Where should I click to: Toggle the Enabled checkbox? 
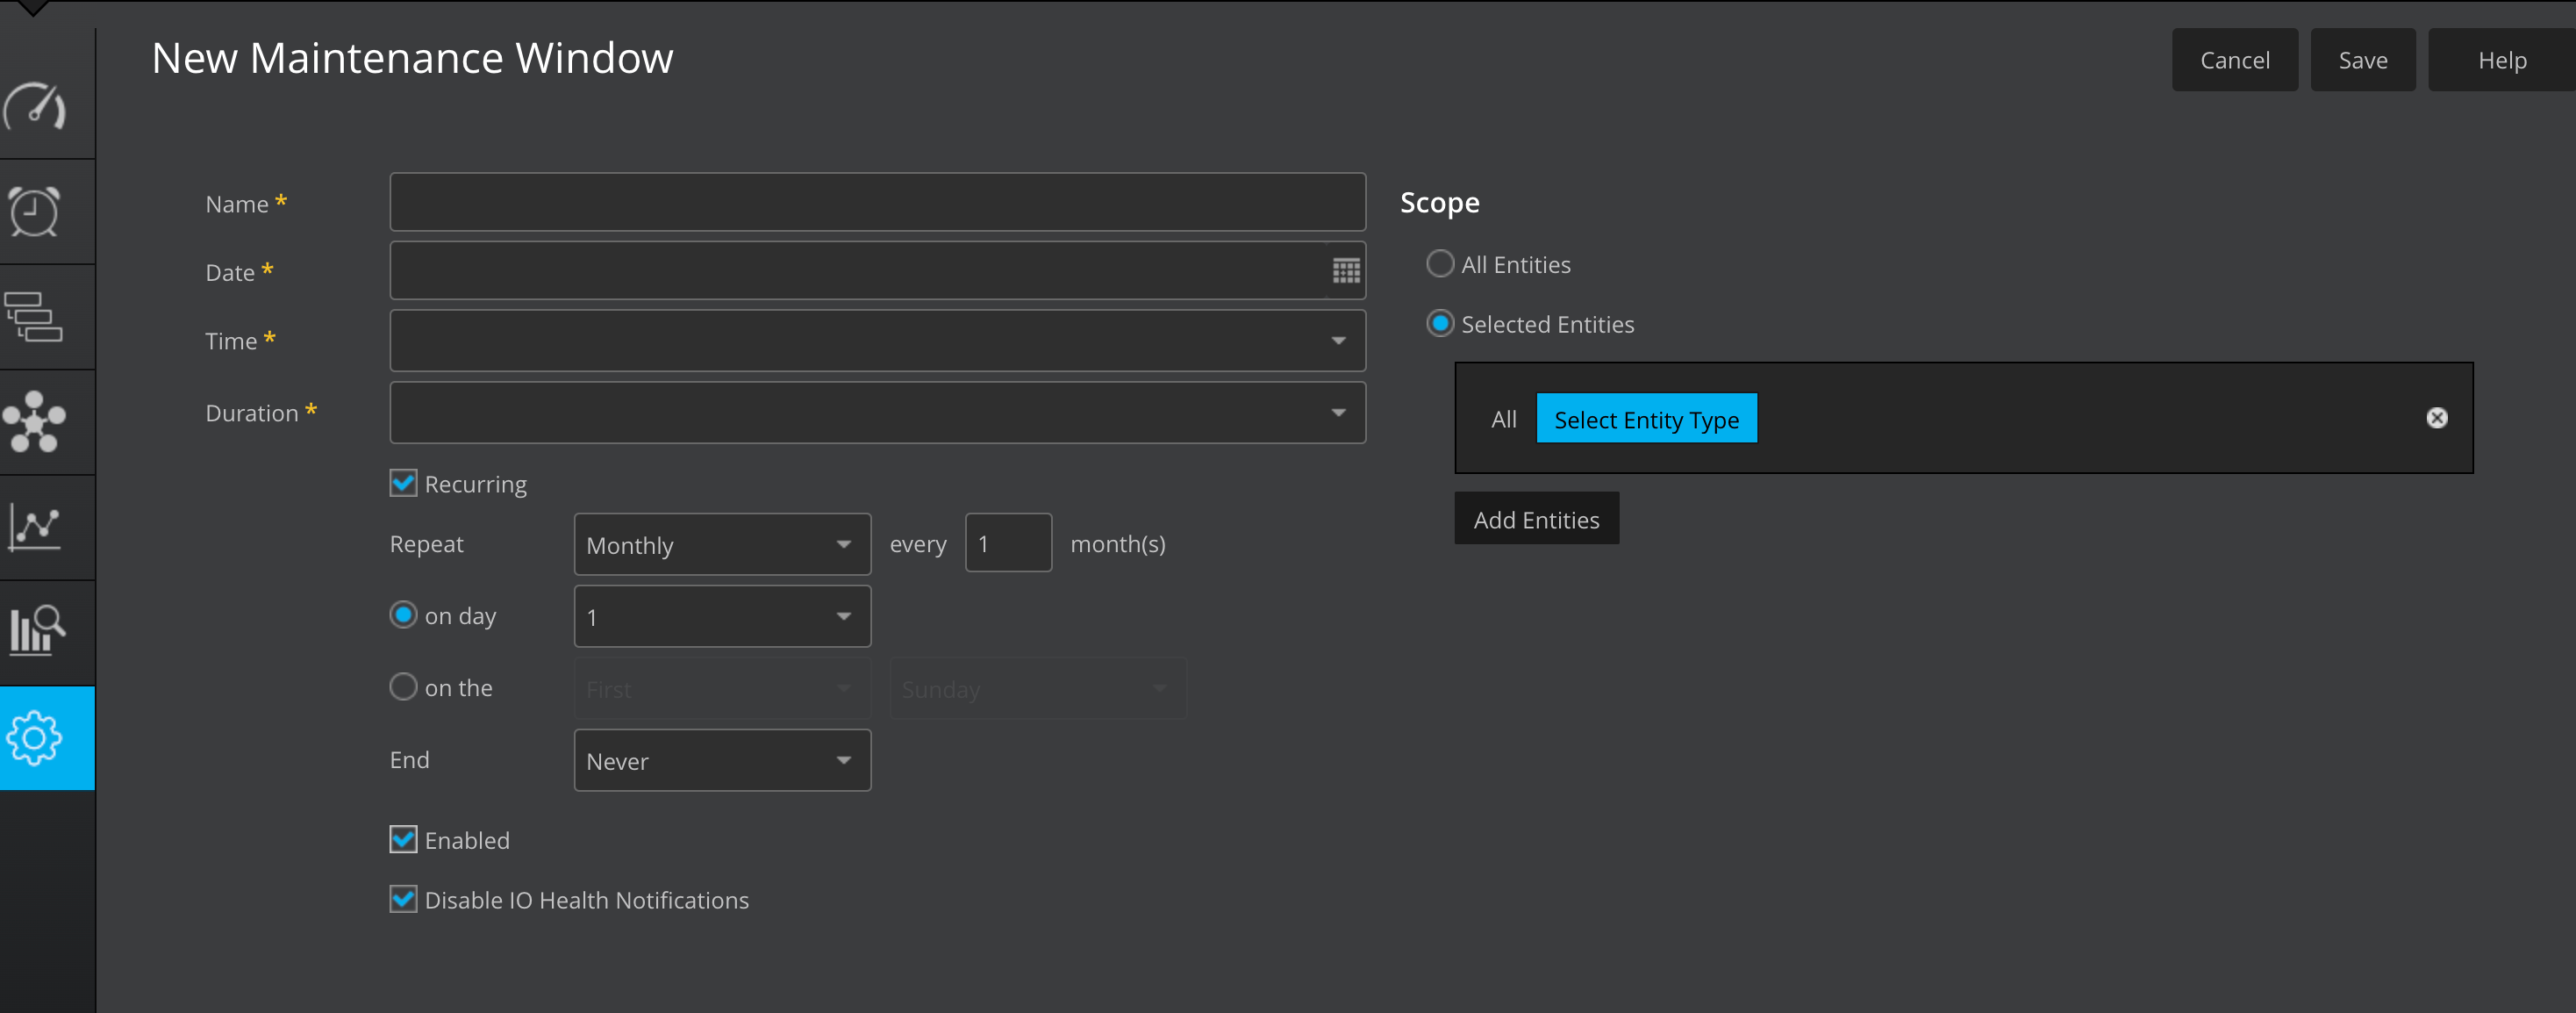click(403, 840)
